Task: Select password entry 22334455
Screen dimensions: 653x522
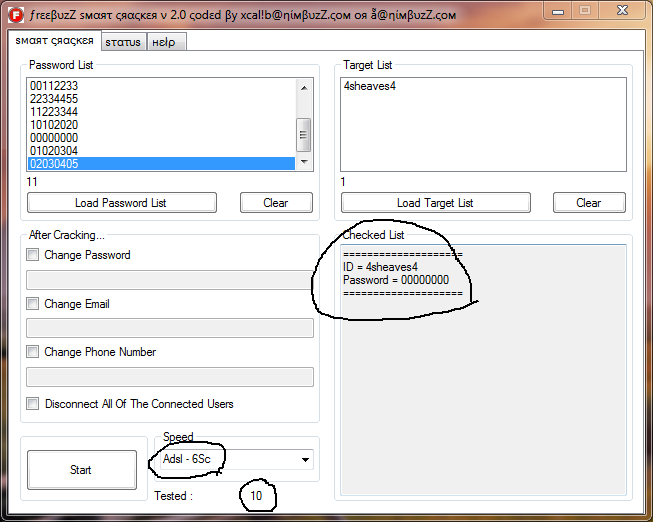Action: tap(162, 99)
